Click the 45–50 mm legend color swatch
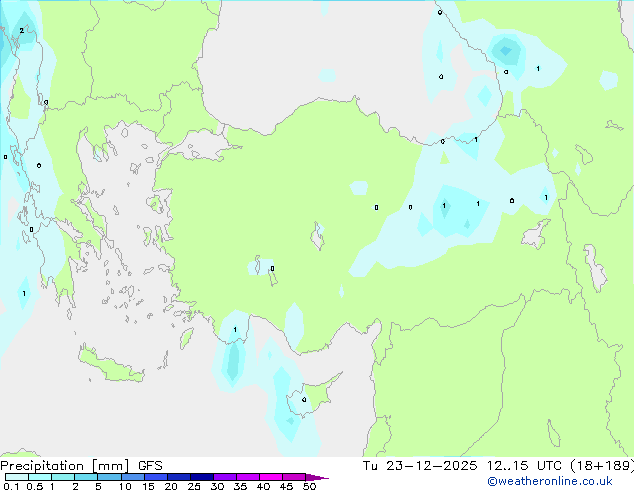 [294, 477]
